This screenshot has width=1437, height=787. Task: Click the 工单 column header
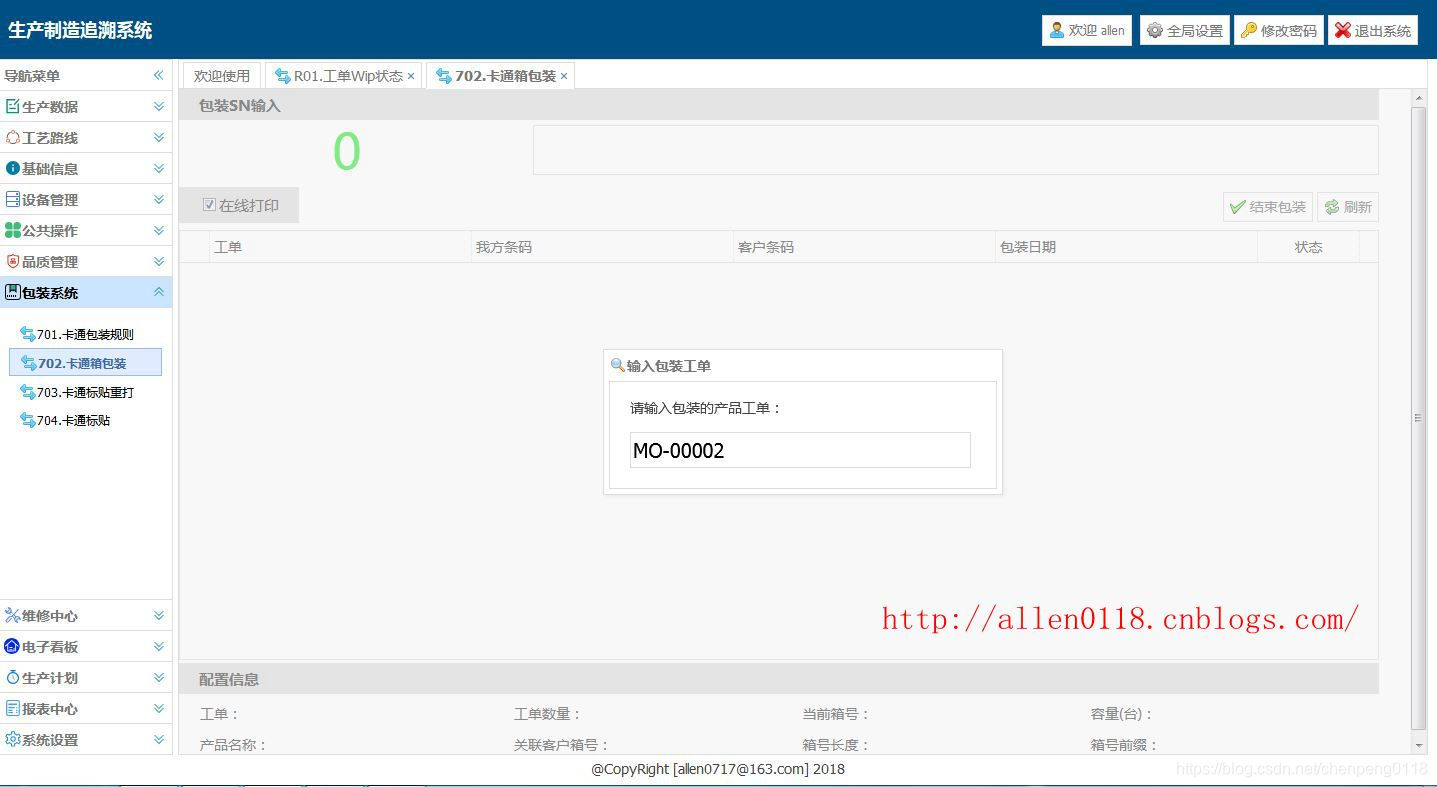(x=340, y=247)
